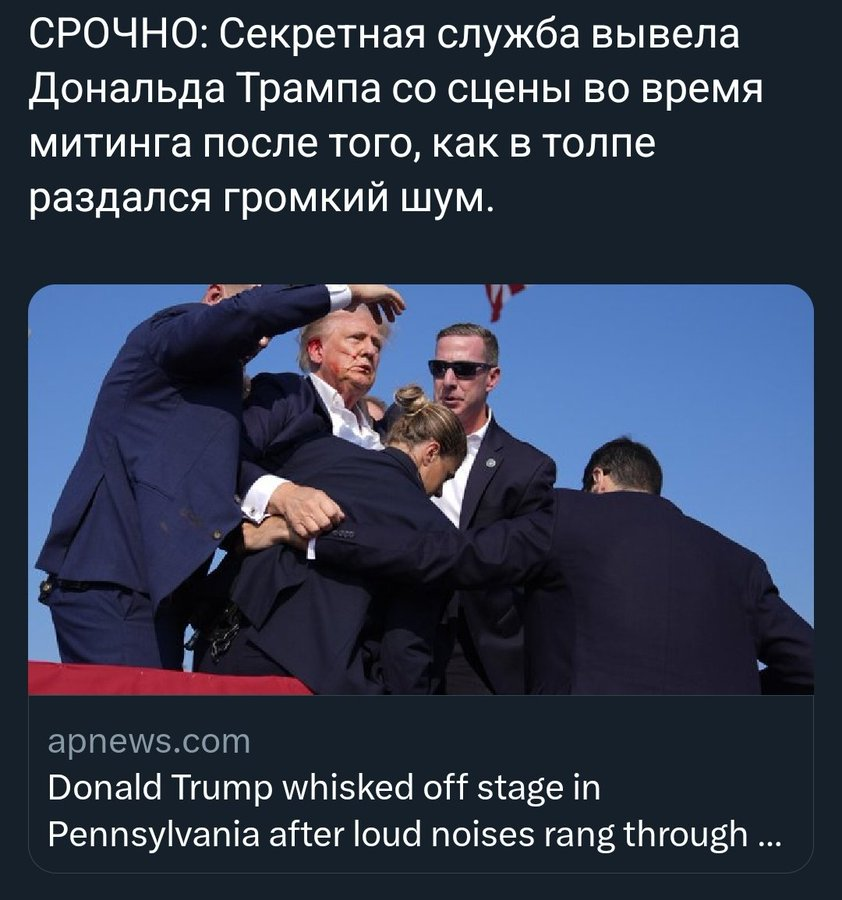Click the apnews.com domain label
The image size is (842, 900).
(149, 742)
